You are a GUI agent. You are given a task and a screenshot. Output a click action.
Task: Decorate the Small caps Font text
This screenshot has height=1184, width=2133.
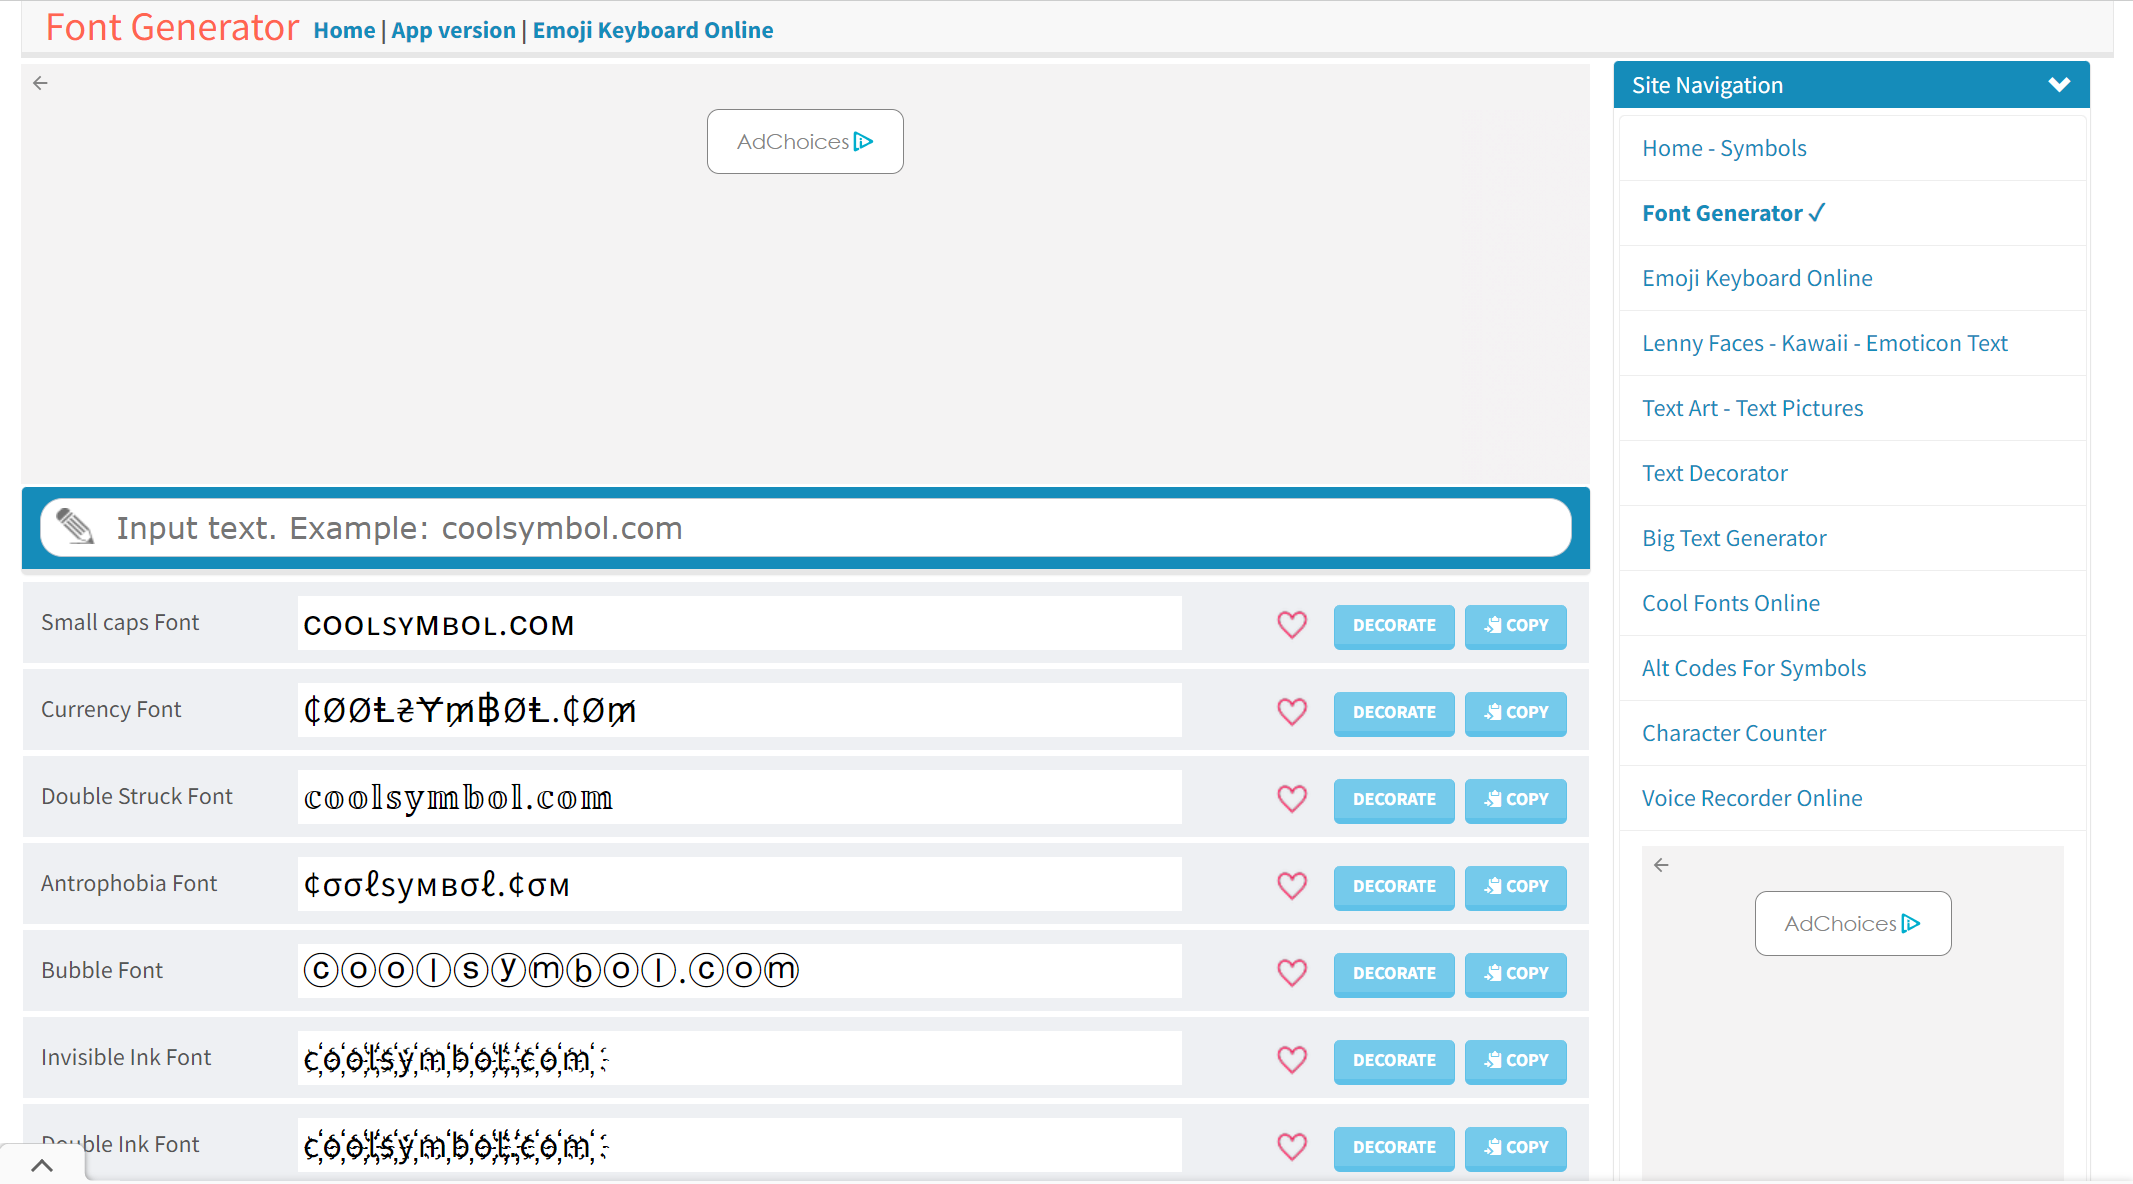1394,626
